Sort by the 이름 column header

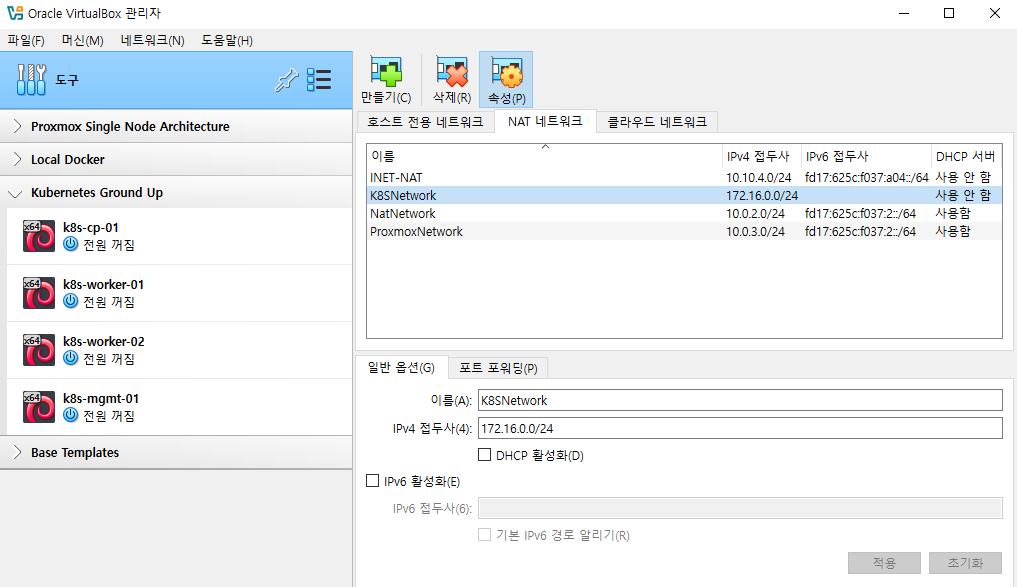pyautogui.click(x=544, y=156)
